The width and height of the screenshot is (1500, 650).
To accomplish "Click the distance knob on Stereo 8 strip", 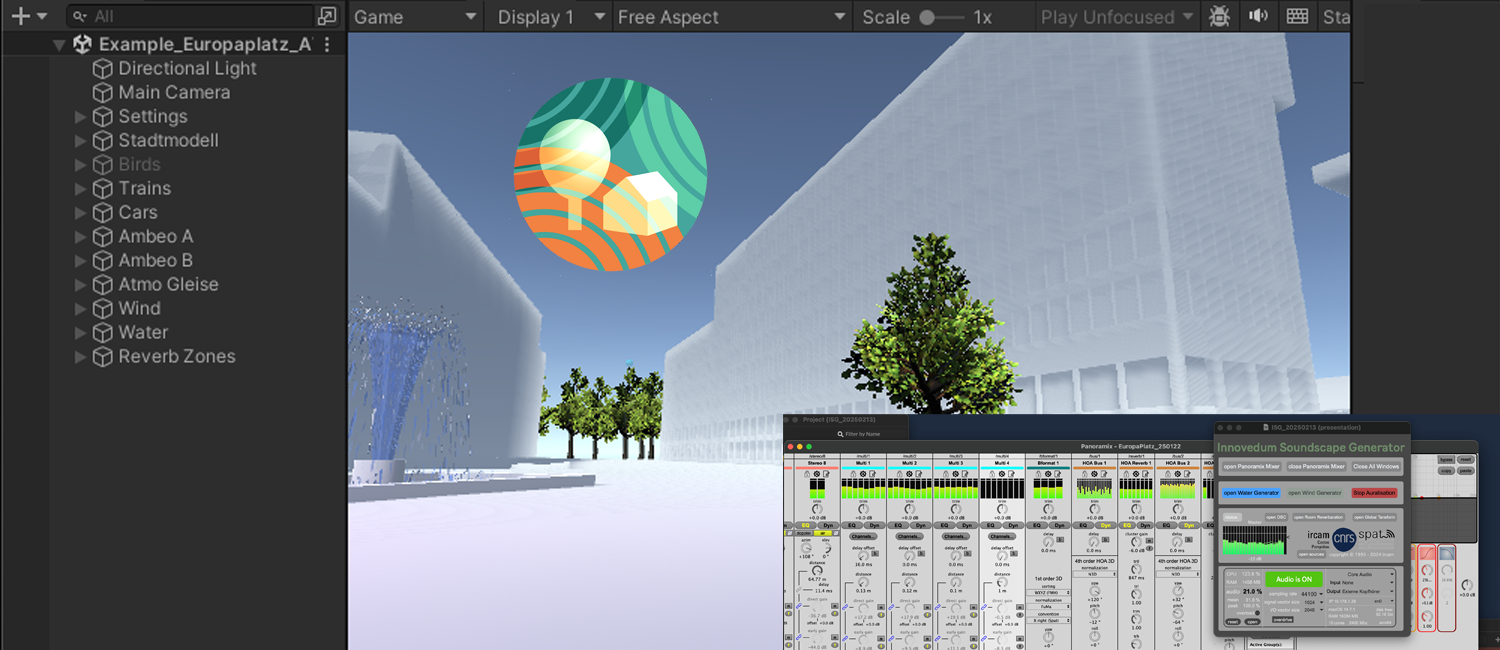I will click(817, 570).
